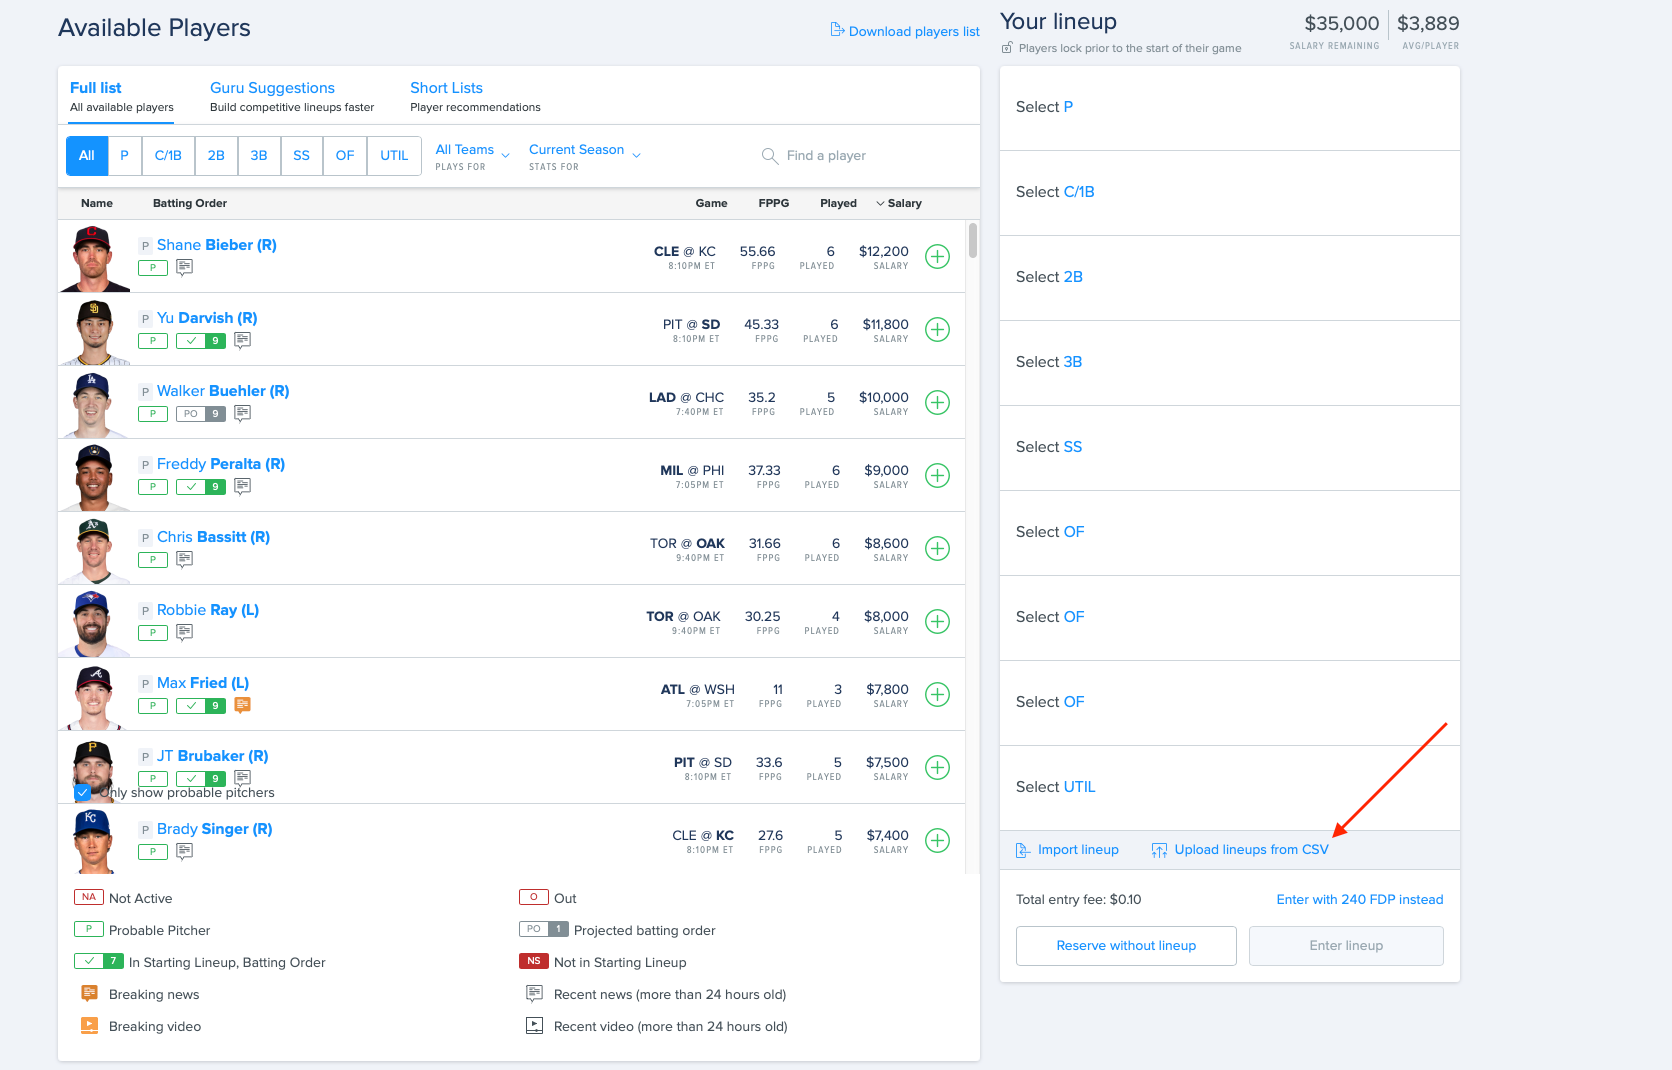1672x1070 pixels.
Task: Select the UTIL lineup slot
Action: point(1230,788)
